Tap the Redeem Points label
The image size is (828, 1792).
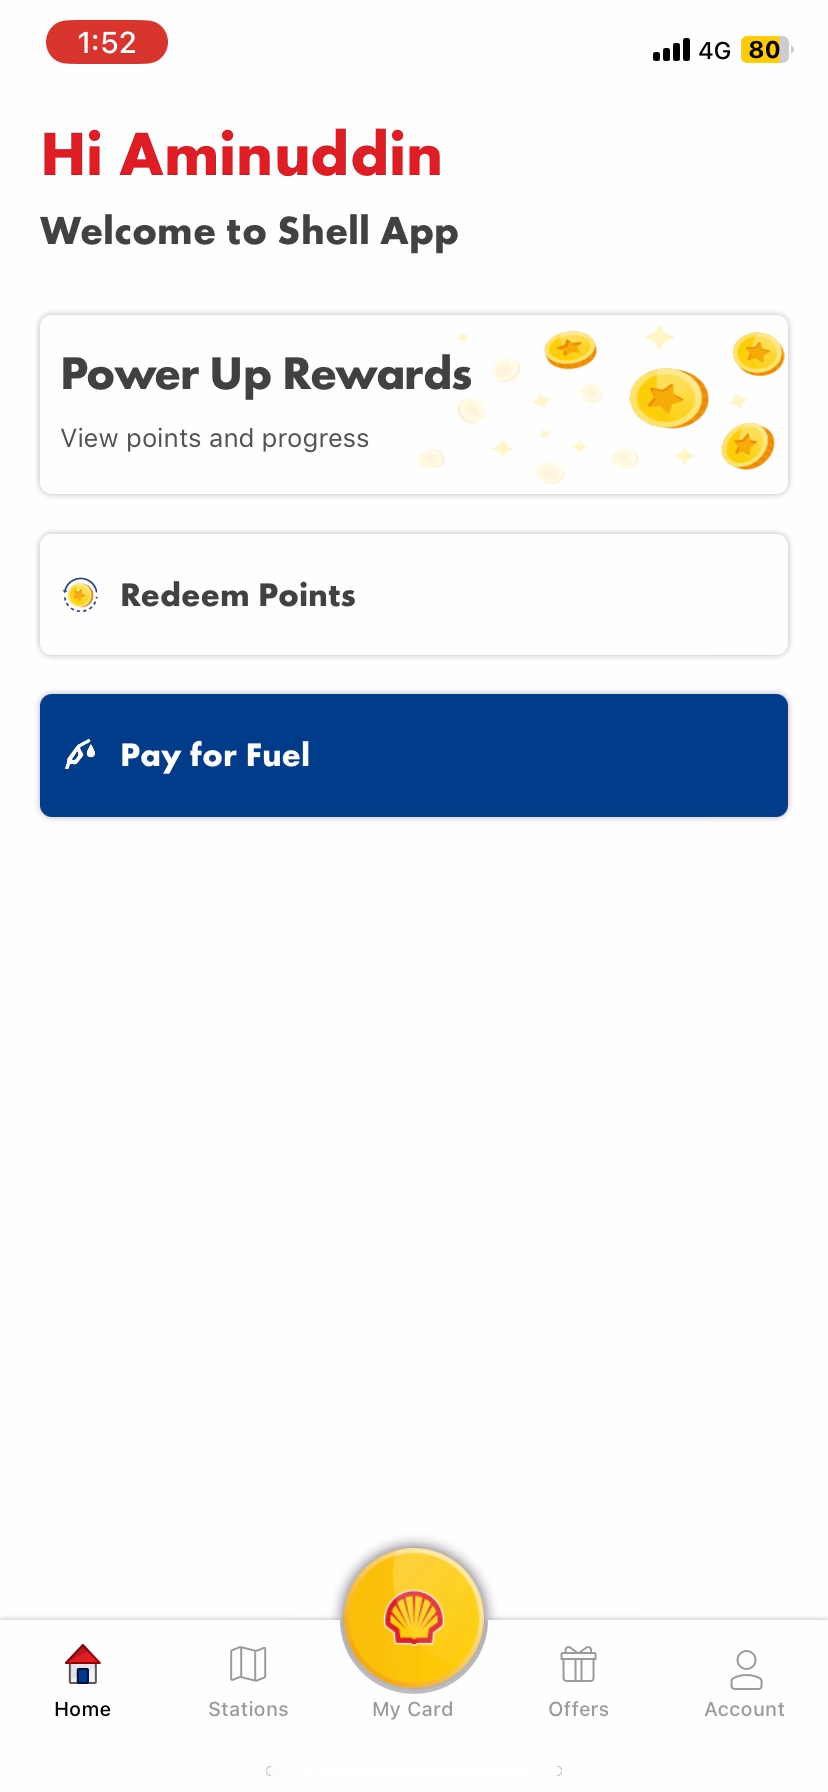pyautogui.click(x=238, y=595)
